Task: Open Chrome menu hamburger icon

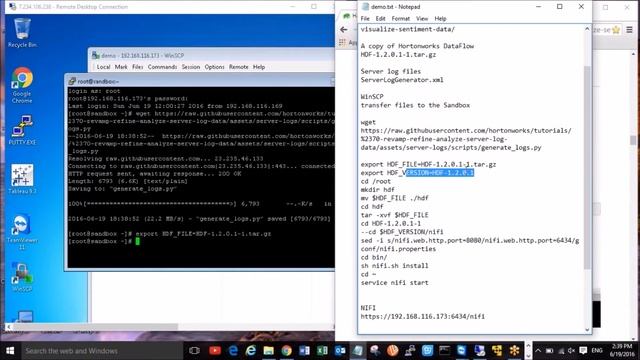Action: 629,29
